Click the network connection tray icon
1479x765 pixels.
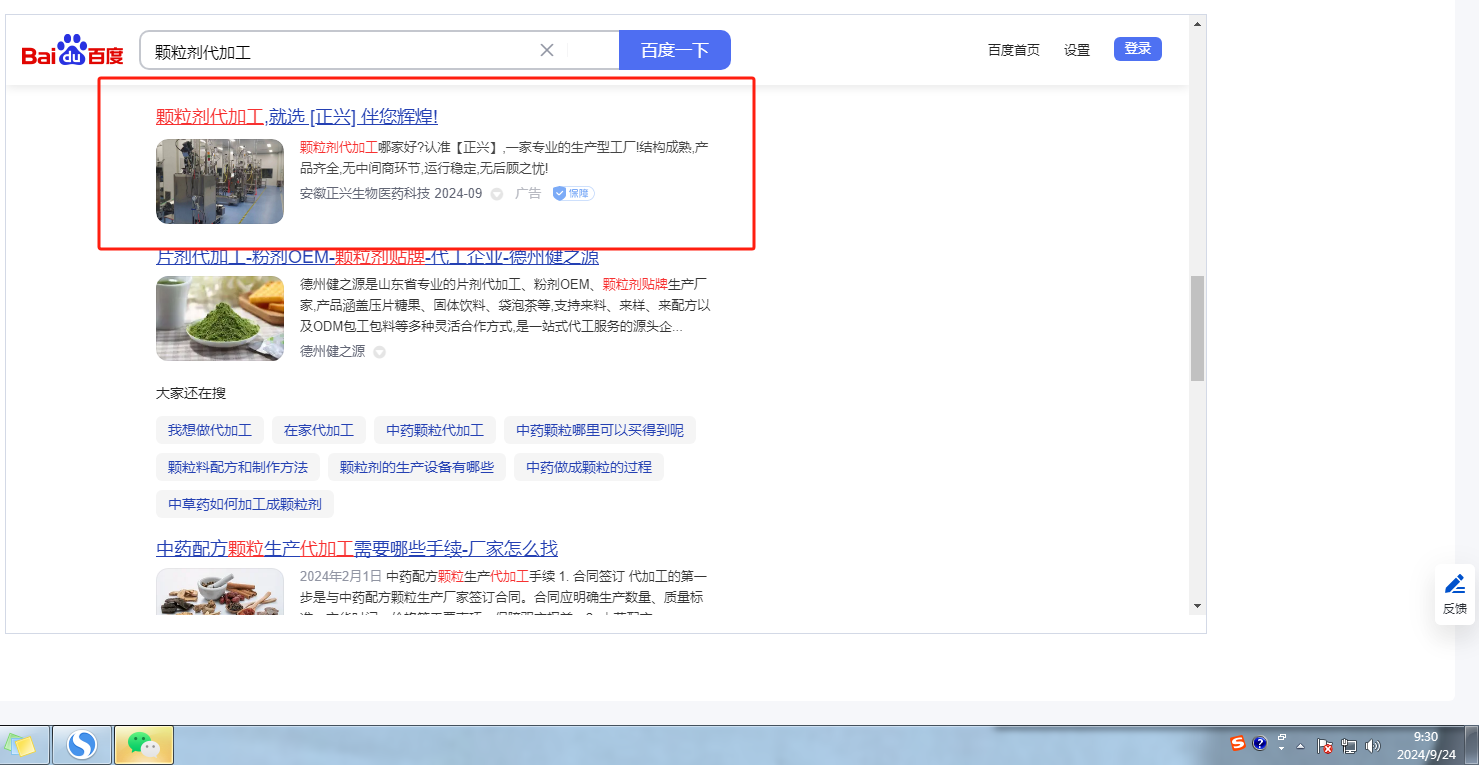pos(1349,746)
